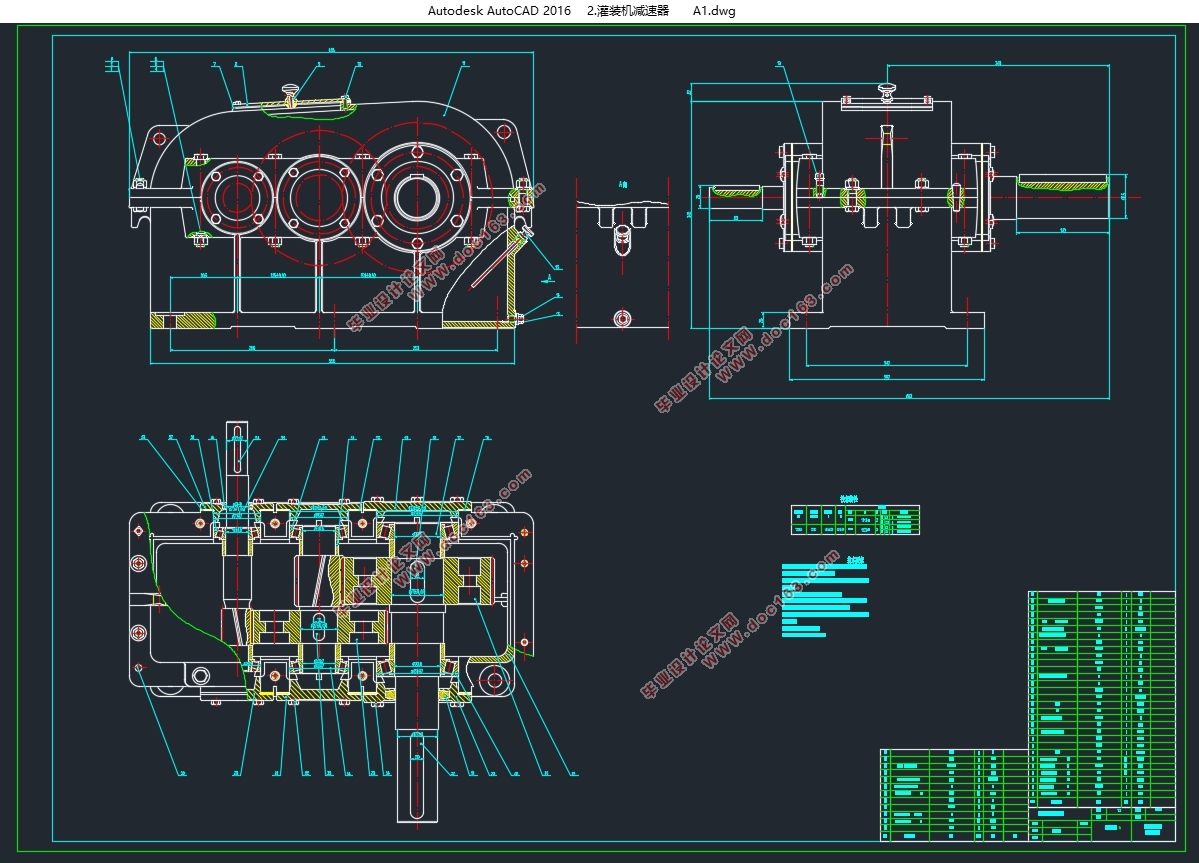The height and width of the screenshot is (863, 1199).
Task: Select the inspection cover knob on the side view
Action: pos(887,91)
